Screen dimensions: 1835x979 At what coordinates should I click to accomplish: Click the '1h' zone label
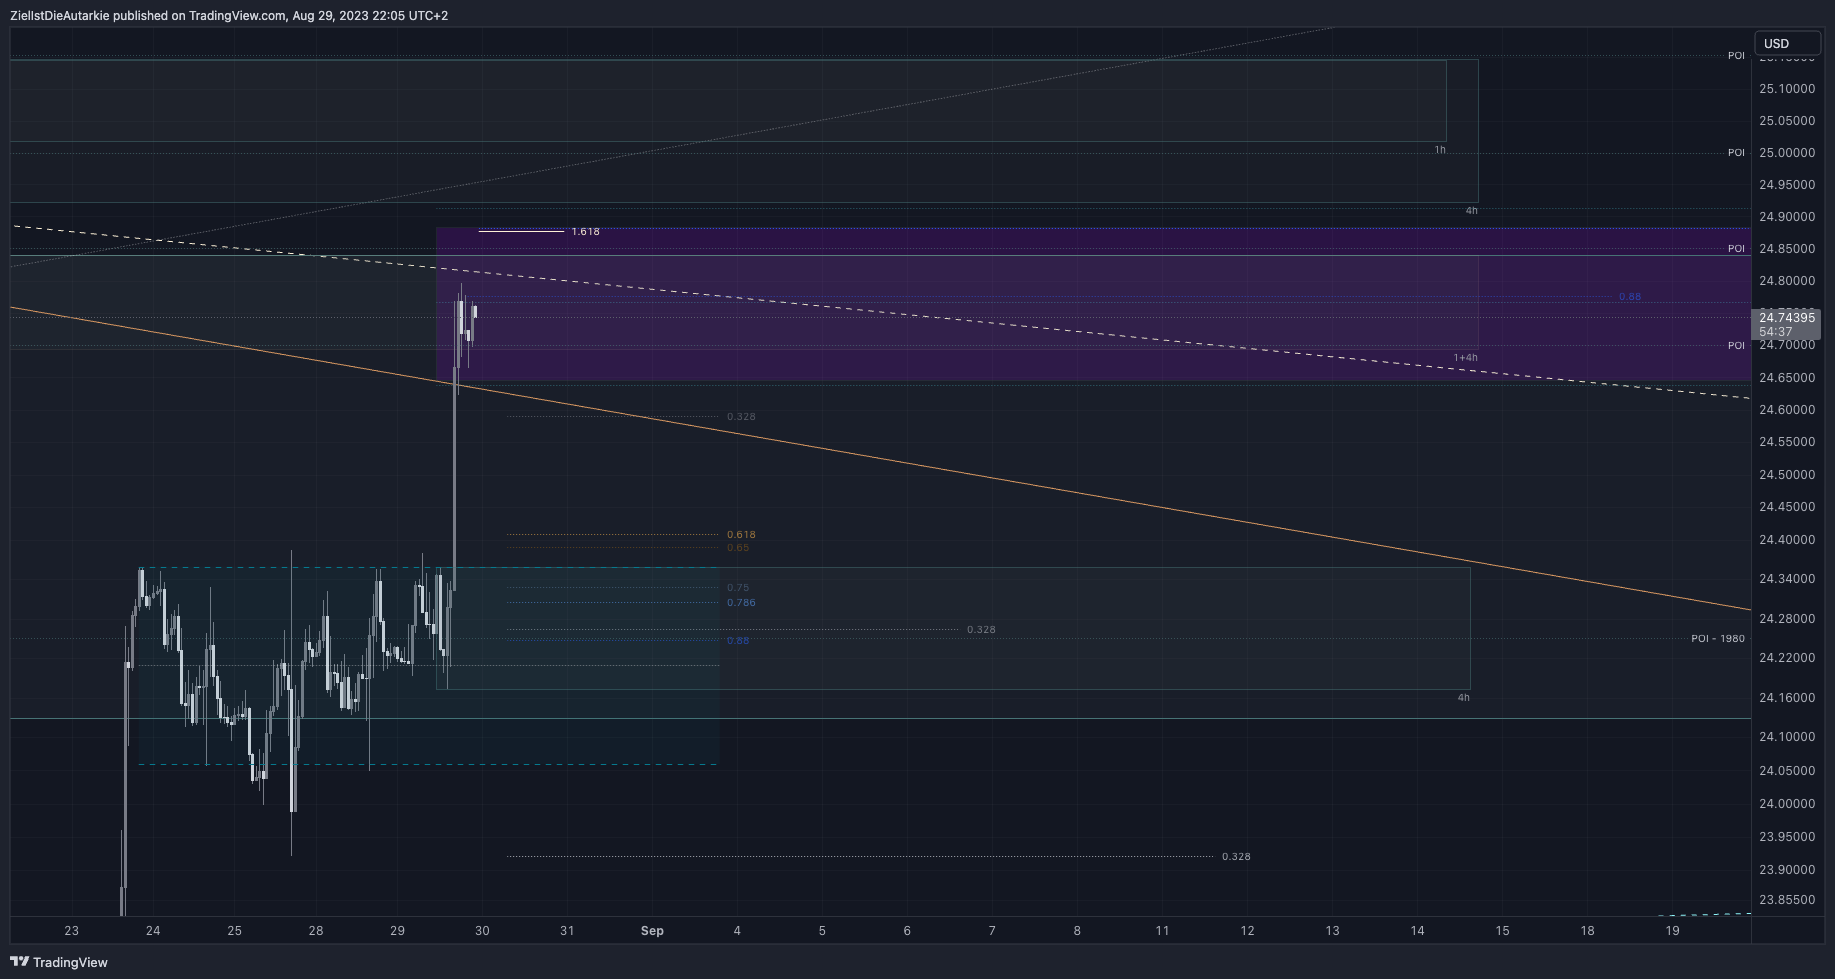1440,150
